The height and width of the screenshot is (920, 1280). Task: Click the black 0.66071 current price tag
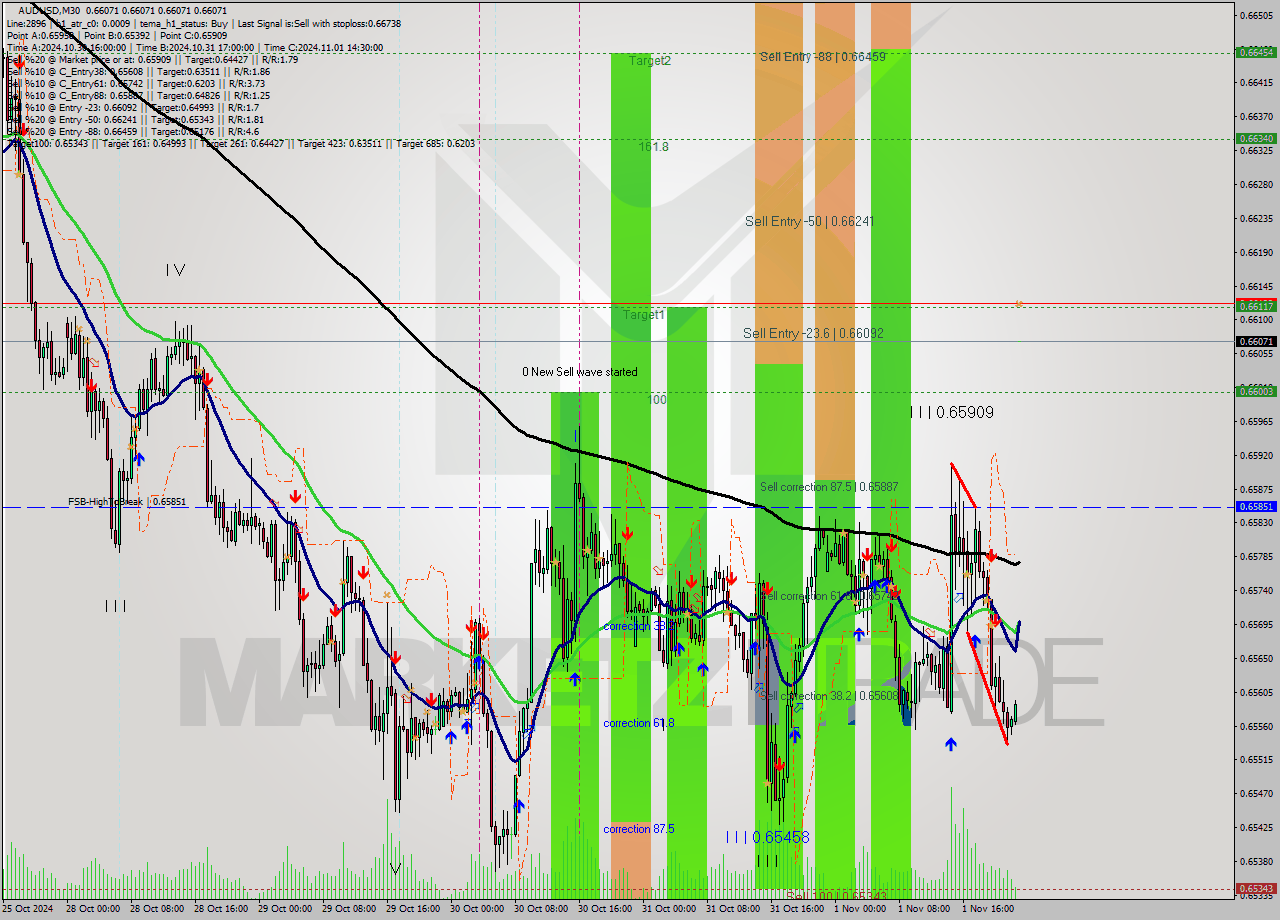click(x=1256, y=341)
